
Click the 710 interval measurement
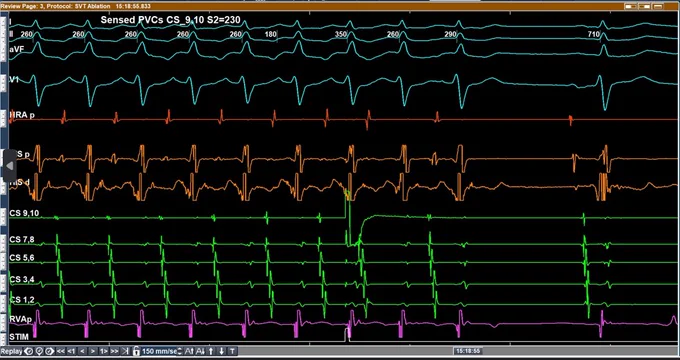coord(594,34)
